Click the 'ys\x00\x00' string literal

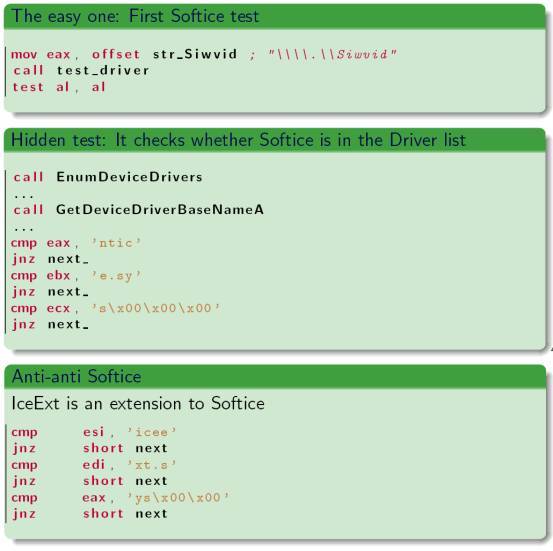[178, 497]
